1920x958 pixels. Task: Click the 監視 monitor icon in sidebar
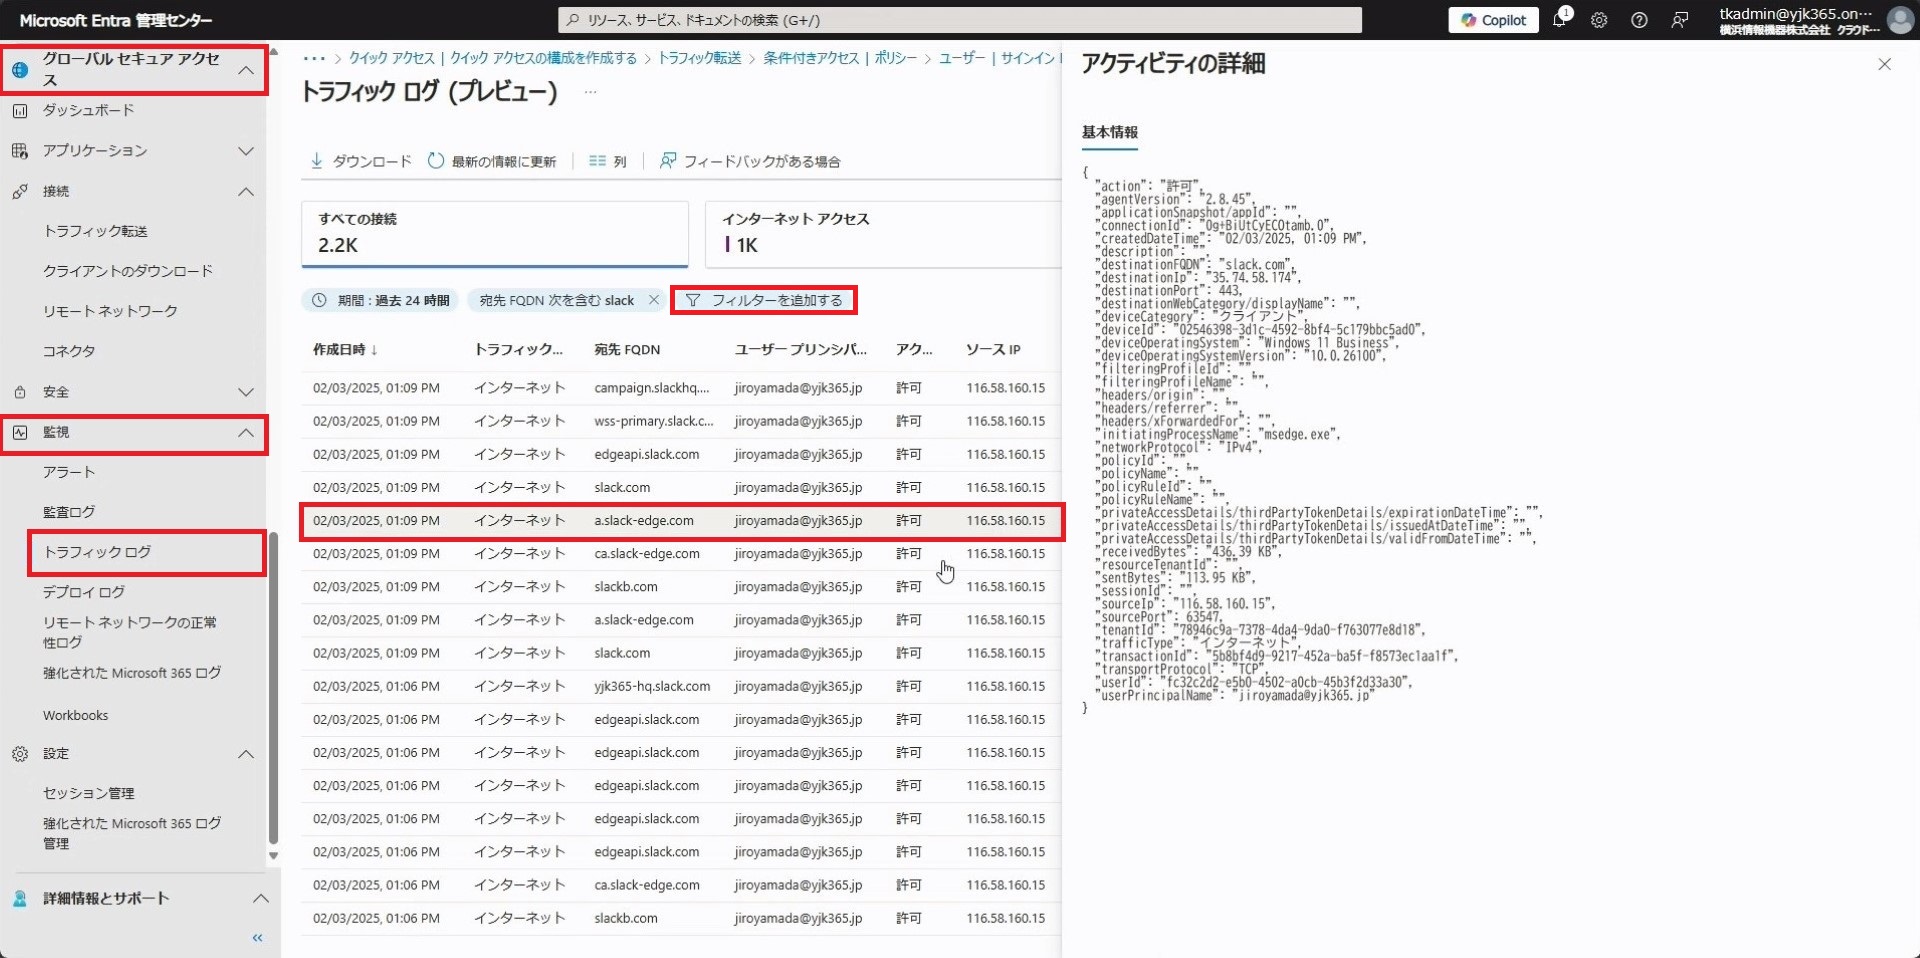point(19,433)
